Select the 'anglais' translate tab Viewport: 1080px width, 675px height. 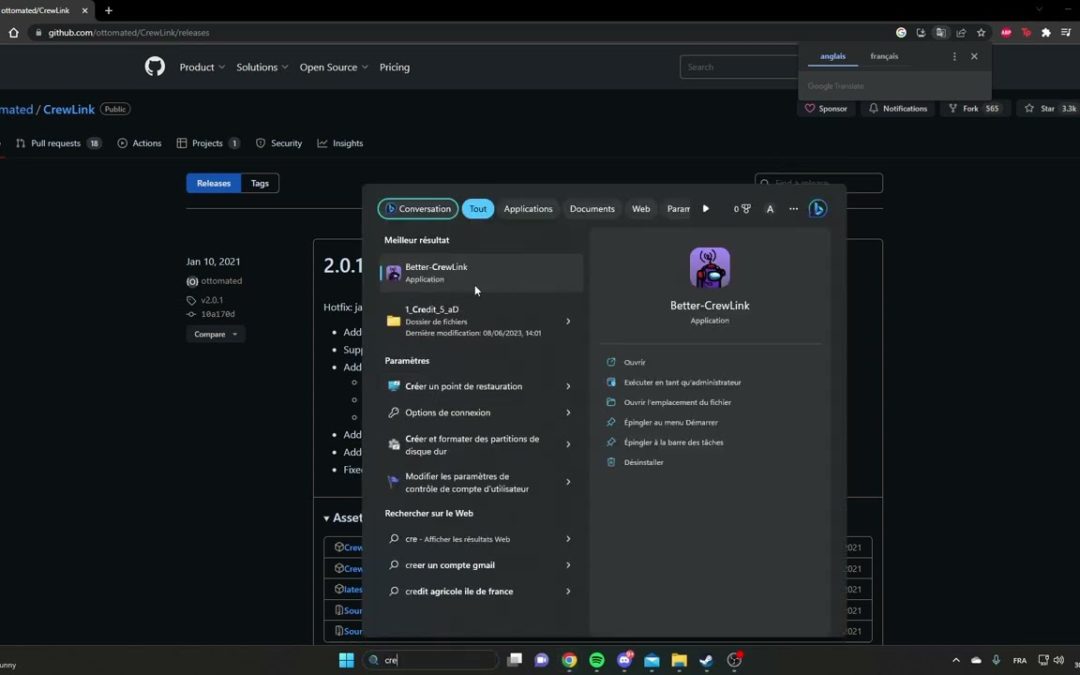[x=833, y=56]
